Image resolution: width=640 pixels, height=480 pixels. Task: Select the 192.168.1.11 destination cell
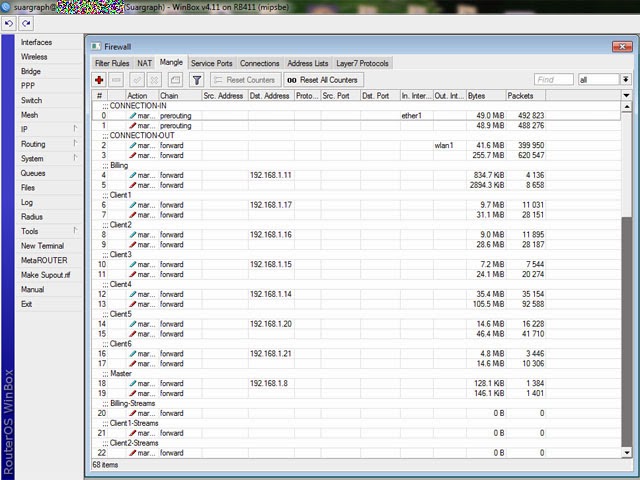[x=271, y=175]
